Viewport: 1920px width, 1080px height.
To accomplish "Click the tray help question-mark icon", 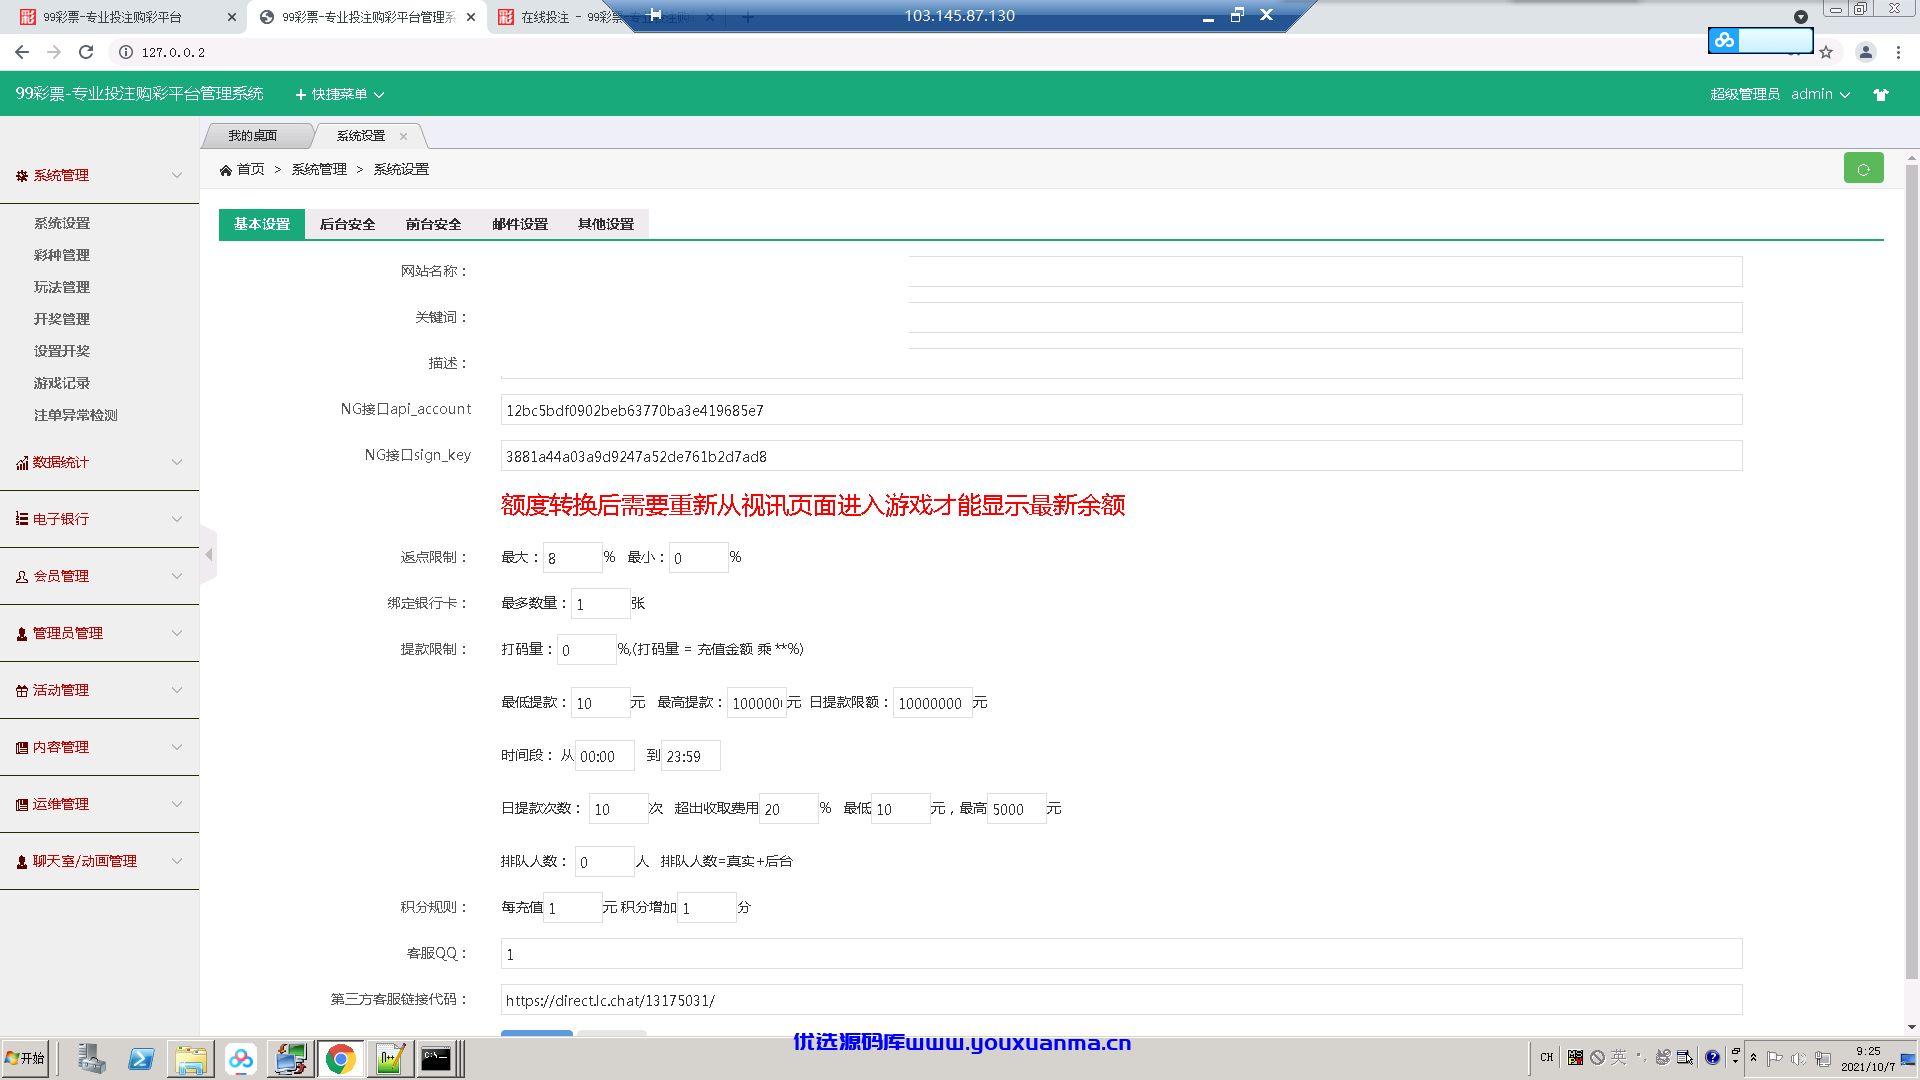I will [1713, 1058].
